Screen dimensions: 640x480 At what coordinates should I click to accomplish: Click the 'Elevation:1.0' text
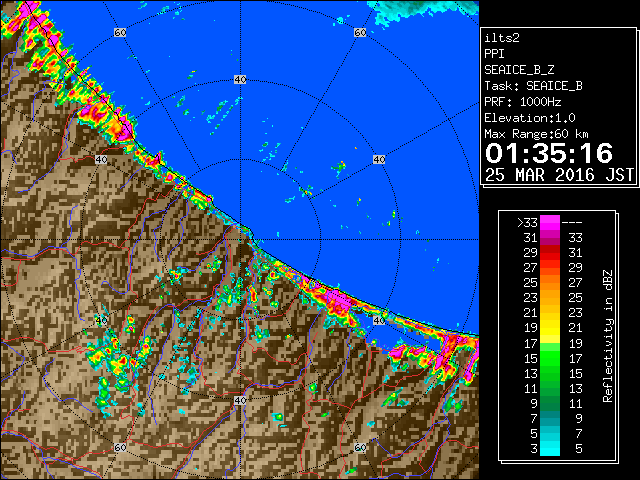coord(530,118)
